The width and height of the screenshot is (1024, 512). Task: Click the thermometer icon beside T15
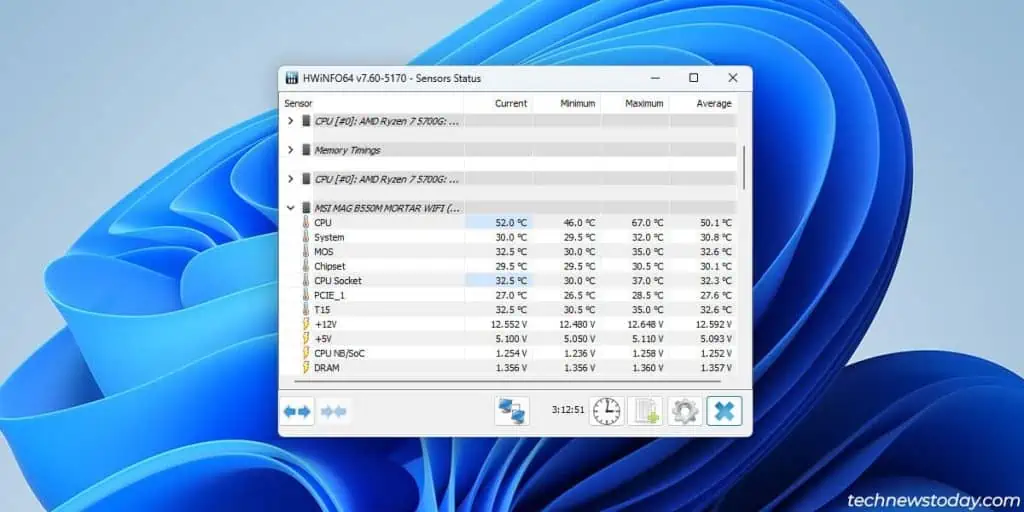click(x=305, y=310)
